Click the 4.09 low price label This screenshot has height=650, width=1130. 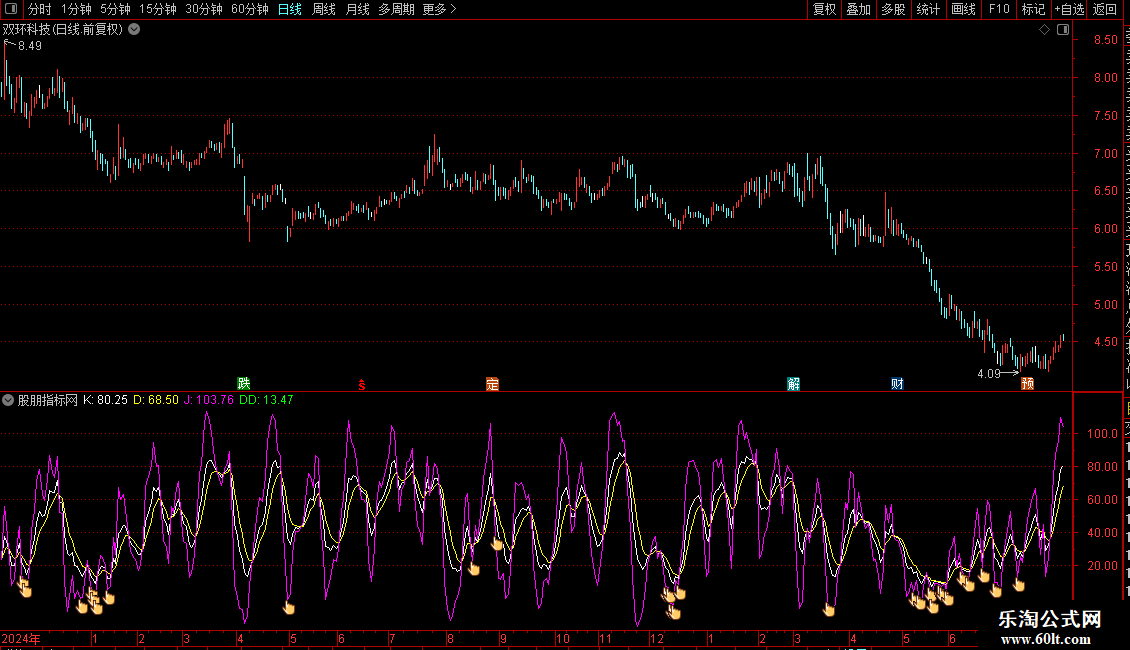click(989, 373)
